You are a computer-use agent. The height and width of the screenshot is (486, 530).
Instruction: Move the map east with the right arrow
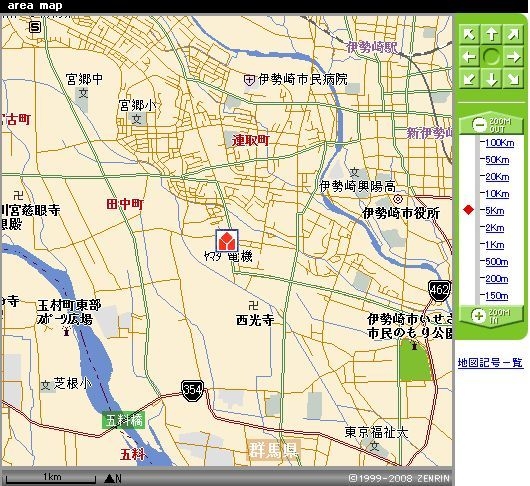[513, 57]
